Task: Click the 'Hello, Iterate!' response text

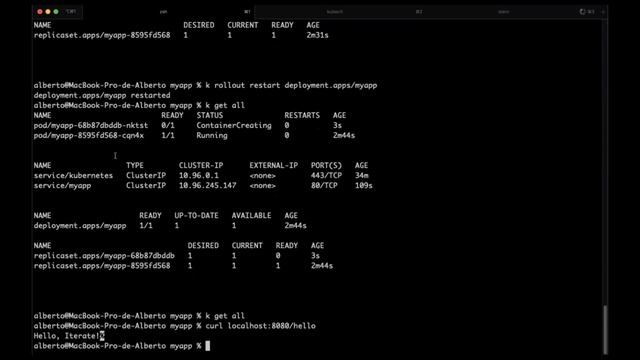Action: [67, 336]
